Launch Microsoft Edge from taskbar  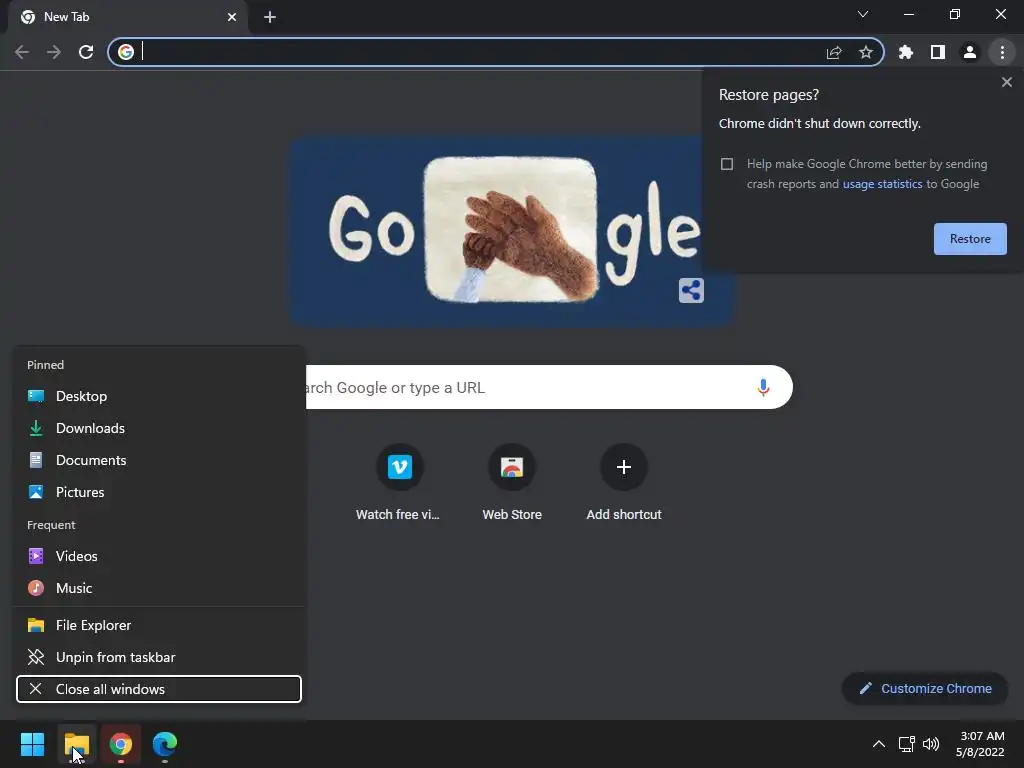165,744
